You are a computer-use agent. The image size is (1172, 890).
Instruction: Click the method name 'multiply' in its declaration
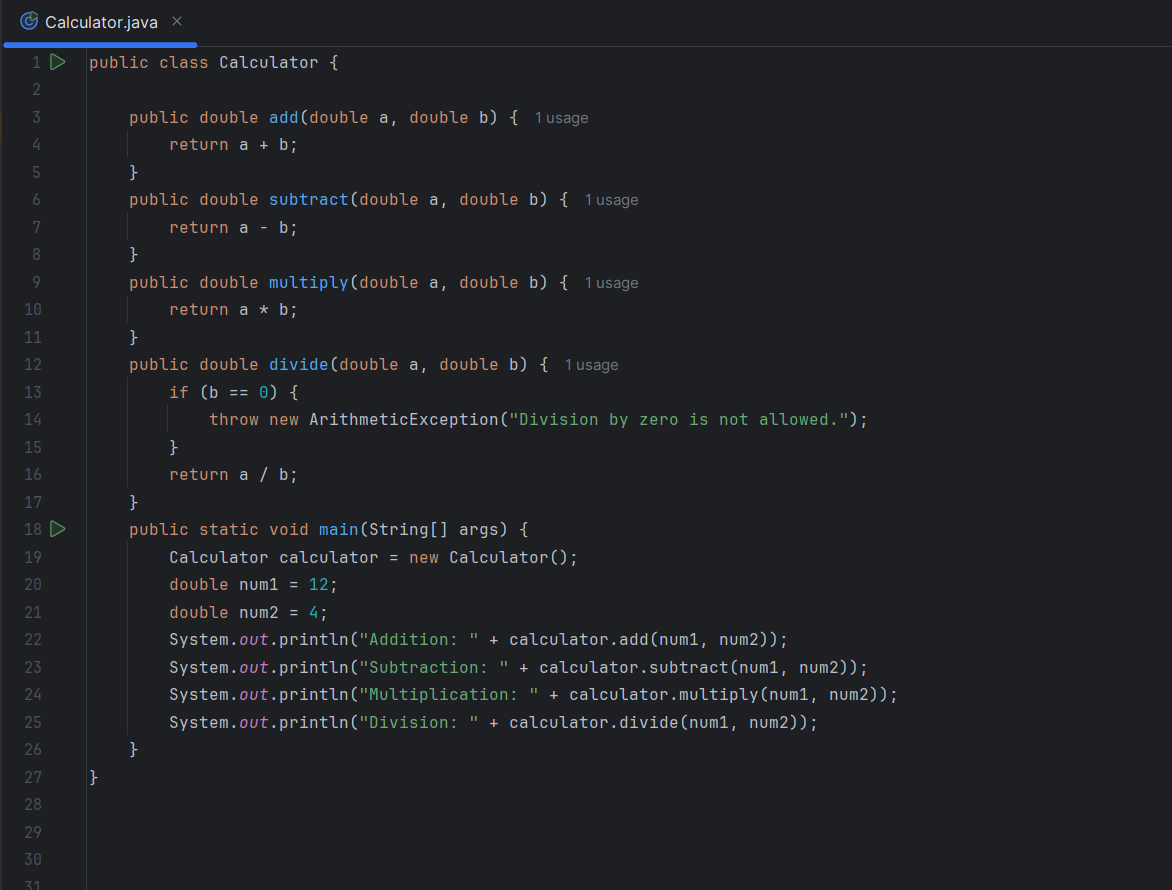(x=309, y=282)
